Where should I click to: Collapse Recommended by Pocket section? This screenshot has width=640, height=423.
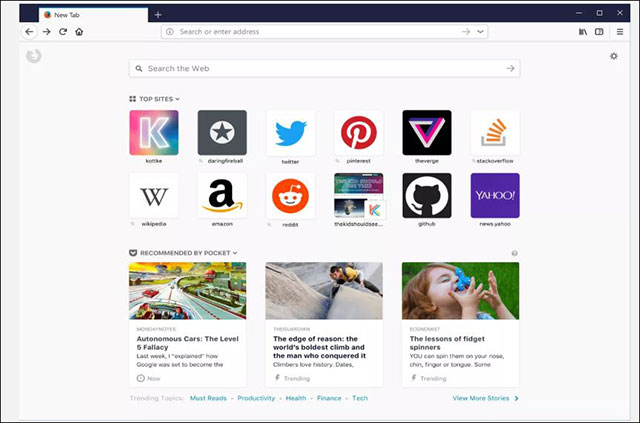pos(183,253)
